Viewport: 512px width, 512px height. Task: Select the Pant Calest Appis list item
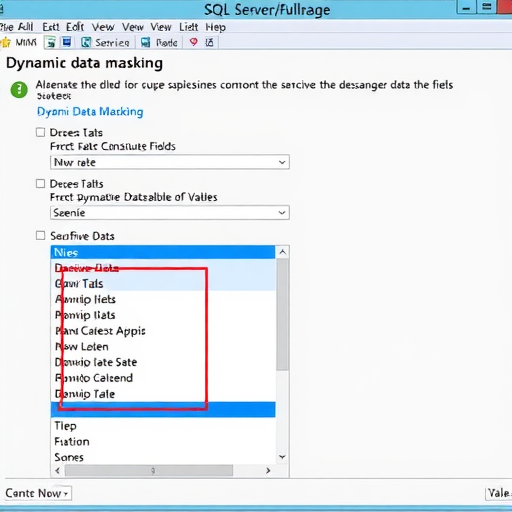click(163, 331)
